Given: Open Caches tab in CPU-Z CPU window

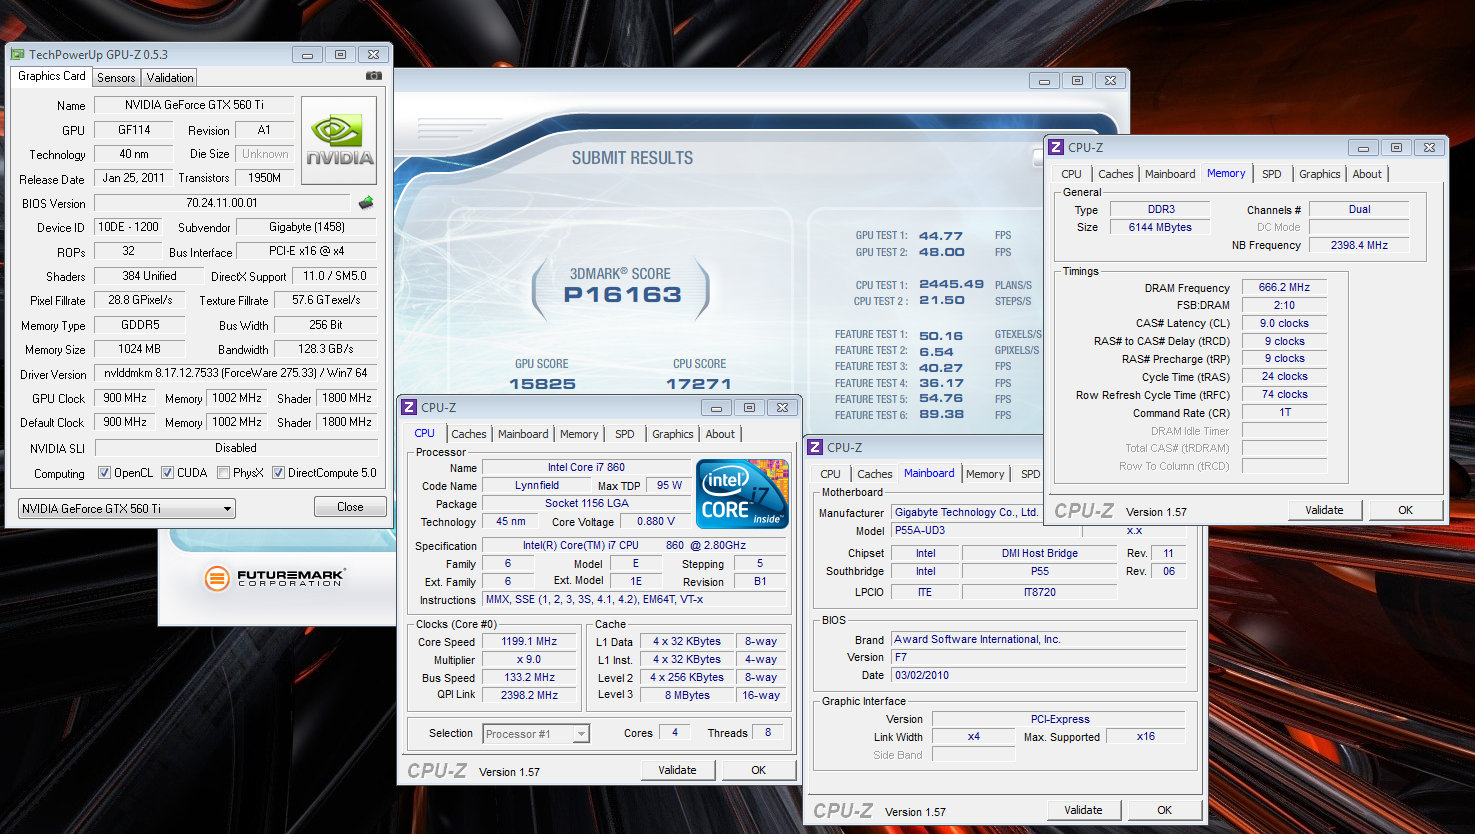Looking at the screenshot, I should pyautogui.click(x=468, y=434).
